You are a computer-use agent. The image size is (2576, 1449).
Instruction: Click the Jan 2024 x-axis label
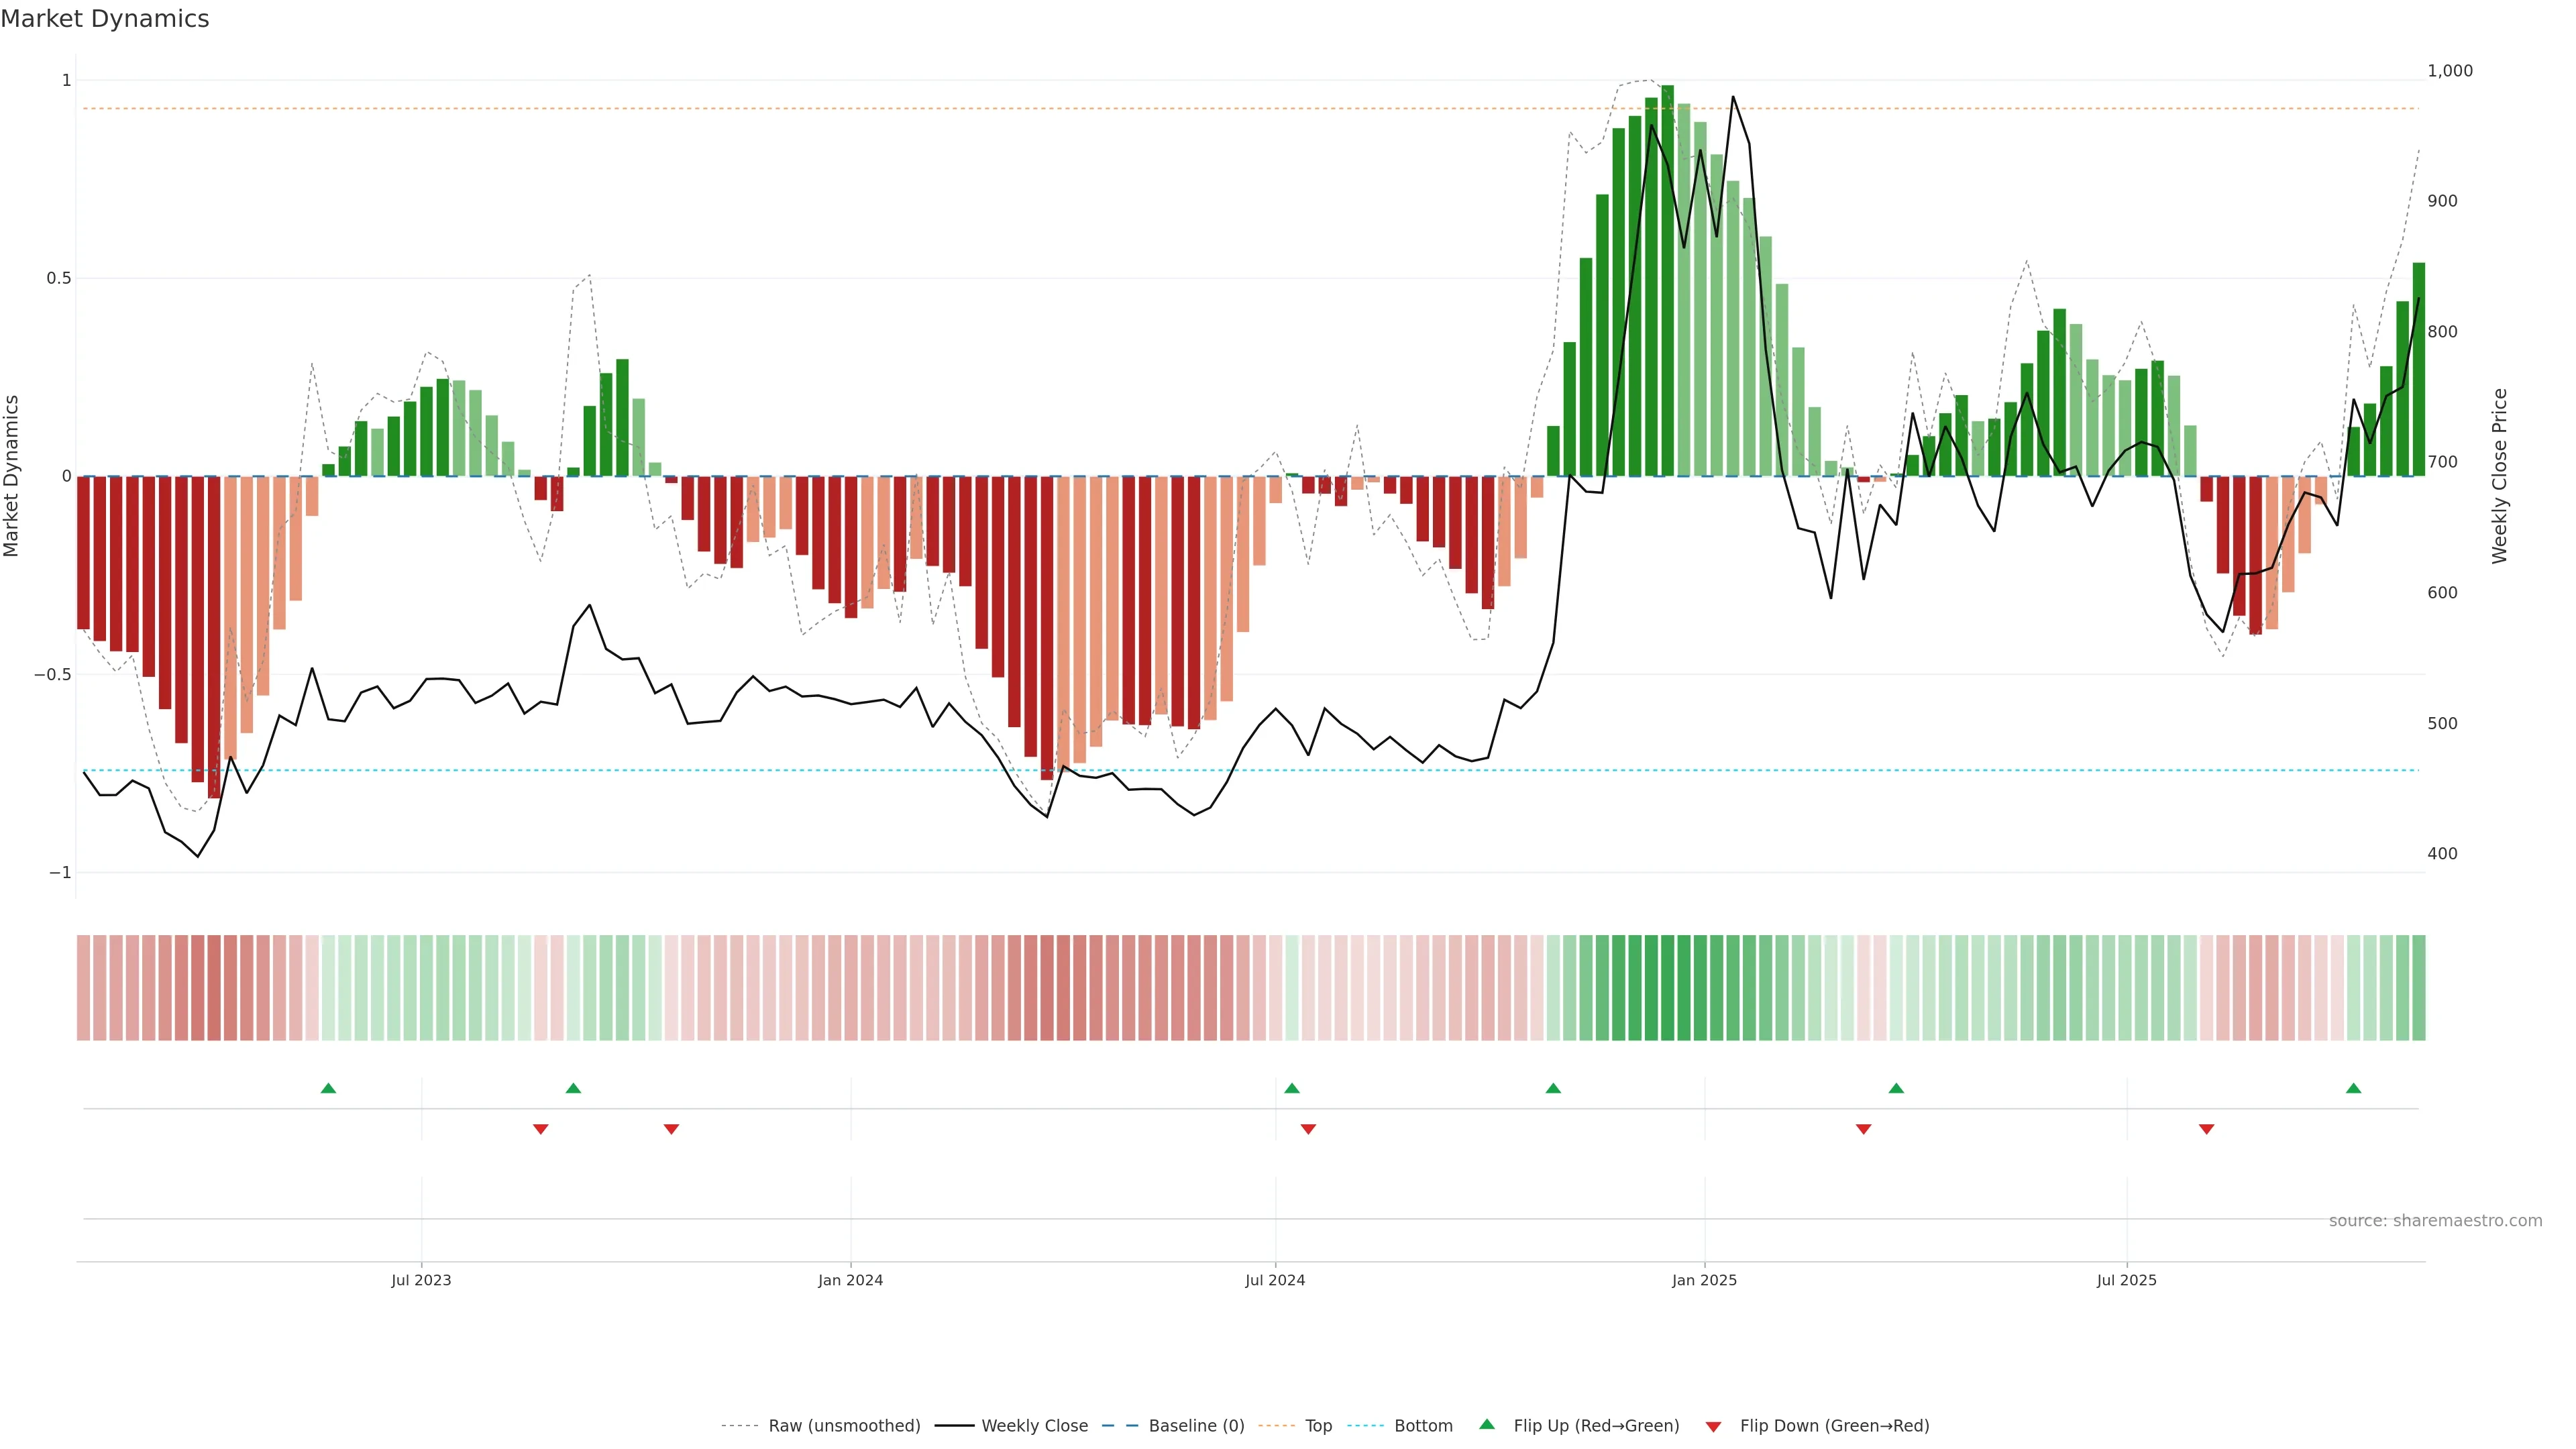850,1280
